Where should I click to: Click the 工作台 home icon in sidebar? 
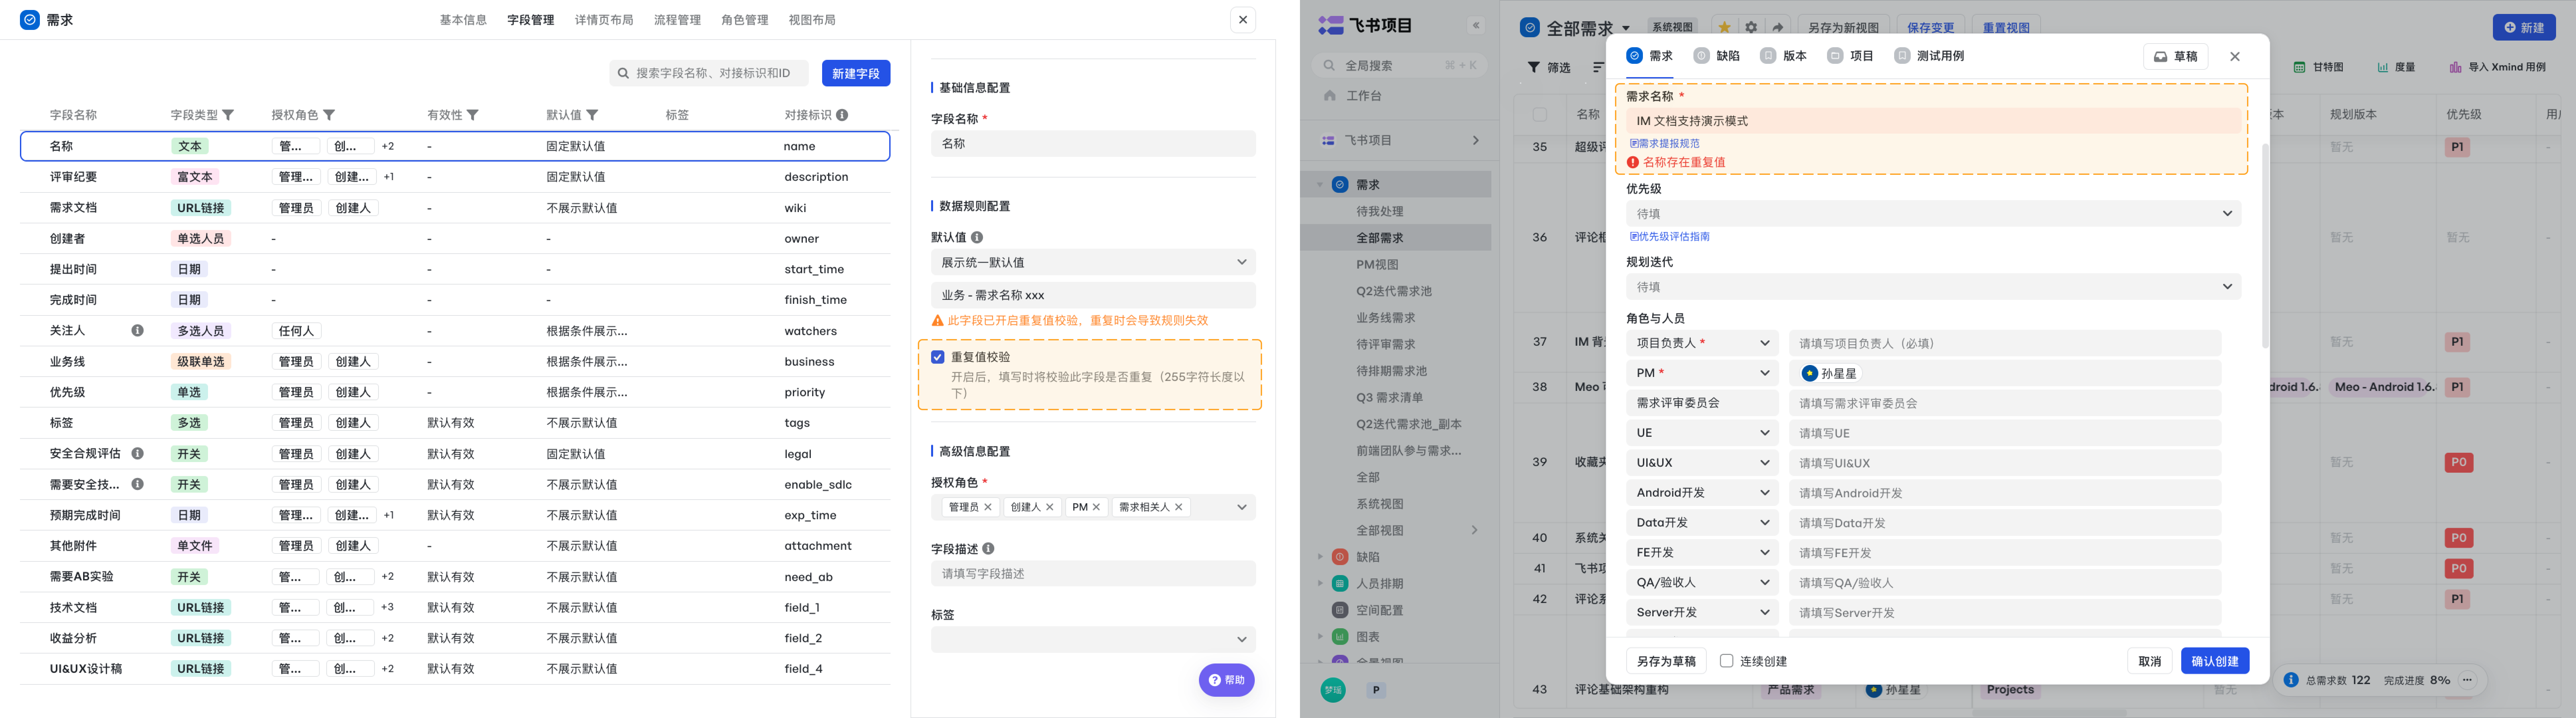1330,96
